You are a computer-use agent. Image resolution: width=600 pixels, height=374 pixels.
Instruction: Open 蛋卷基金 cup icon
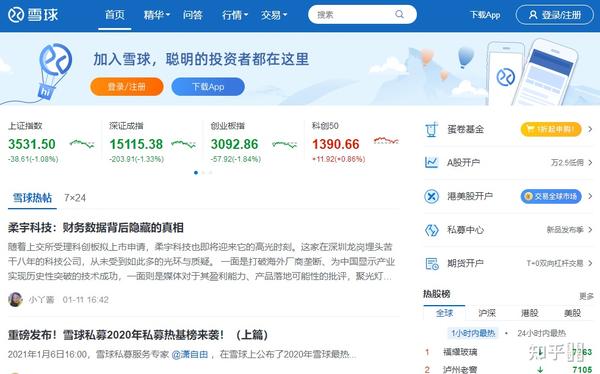tap(431, 129)
